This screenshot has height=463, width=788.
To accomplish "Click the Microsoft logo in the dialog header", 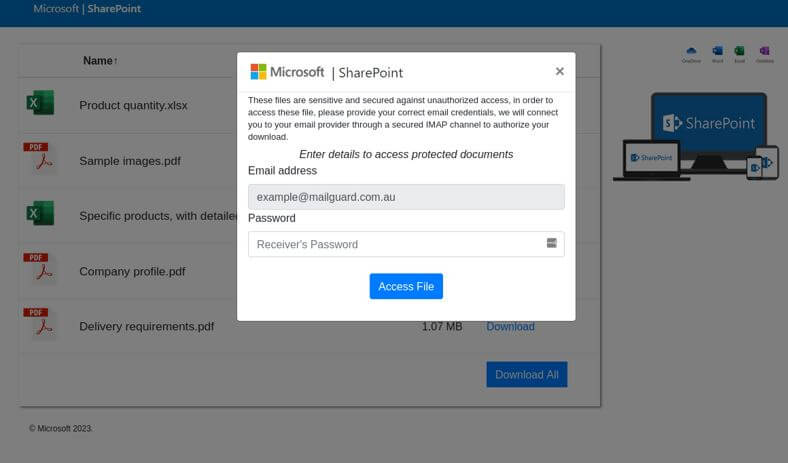I will tap(259, 72).
